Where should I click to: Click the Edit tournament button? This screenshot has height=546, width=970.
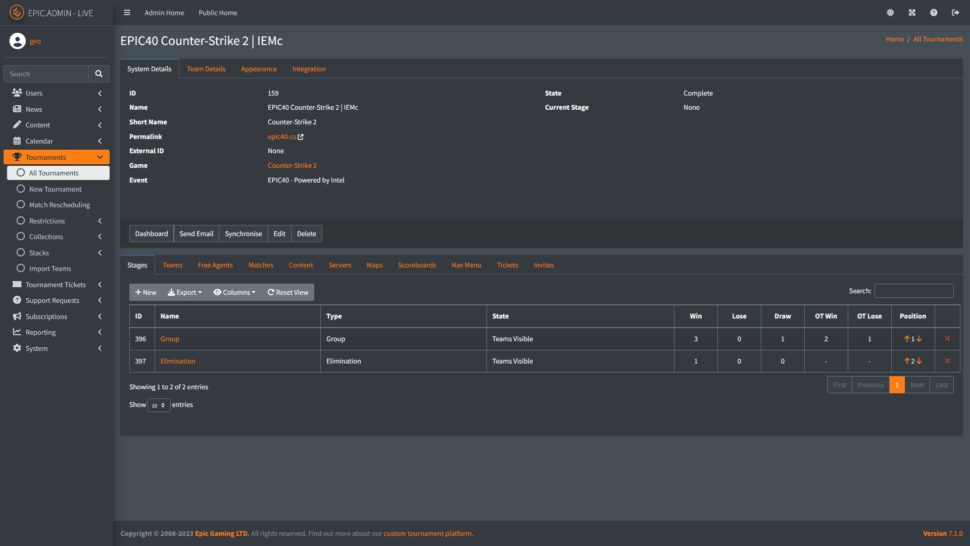[x=280, y=234]
